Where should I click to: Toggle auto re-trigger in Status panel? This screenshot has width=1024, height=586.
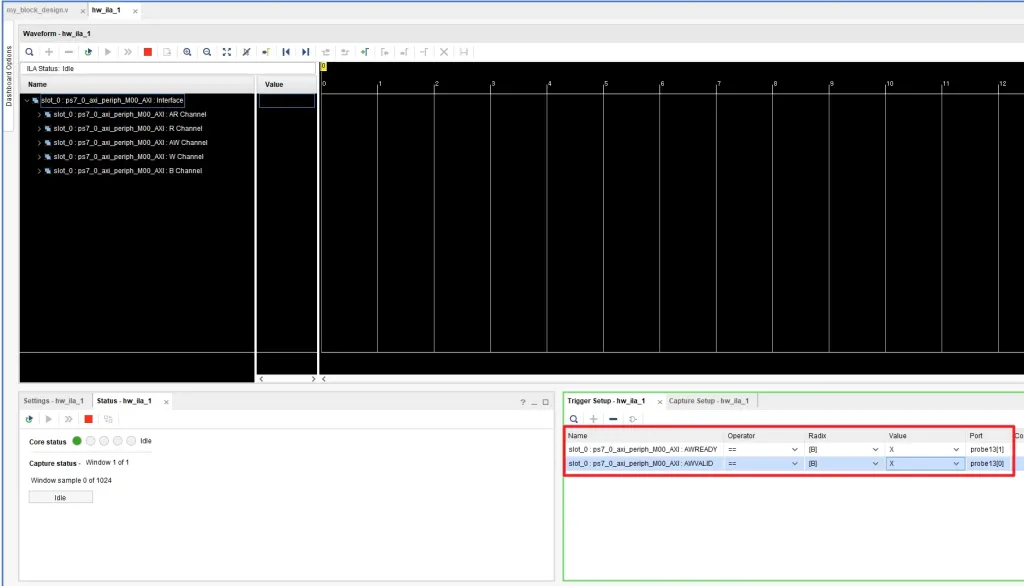click(x=29, y=419)
